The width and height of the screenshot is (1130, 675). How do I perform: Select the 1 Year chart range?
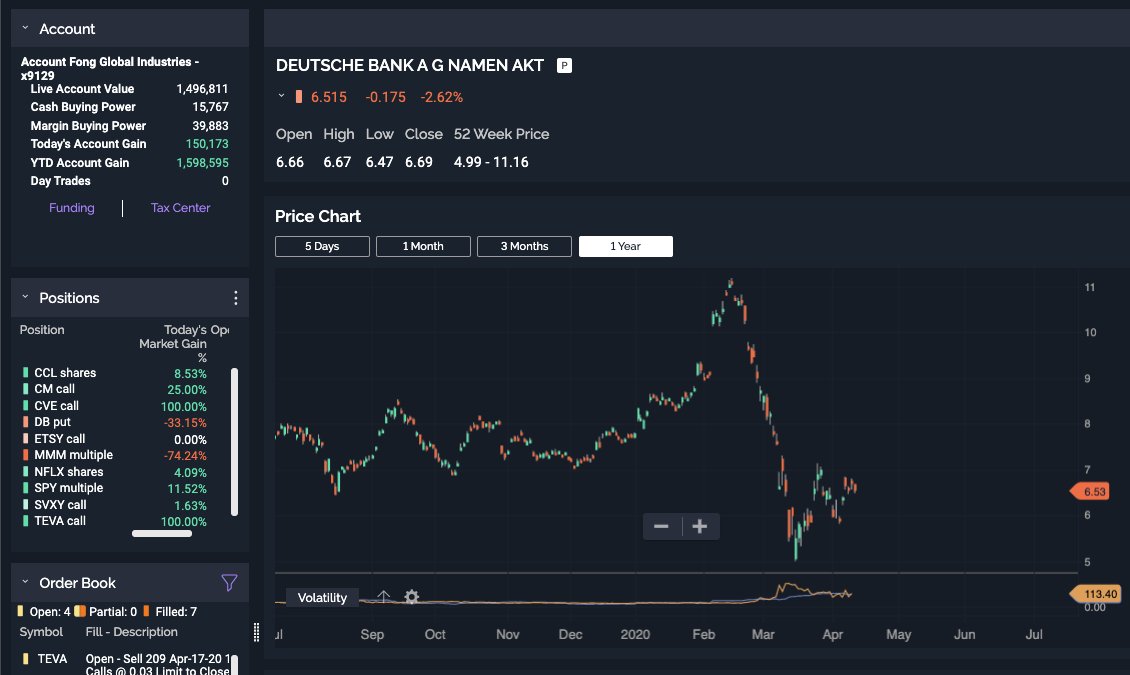coord(626,246)
